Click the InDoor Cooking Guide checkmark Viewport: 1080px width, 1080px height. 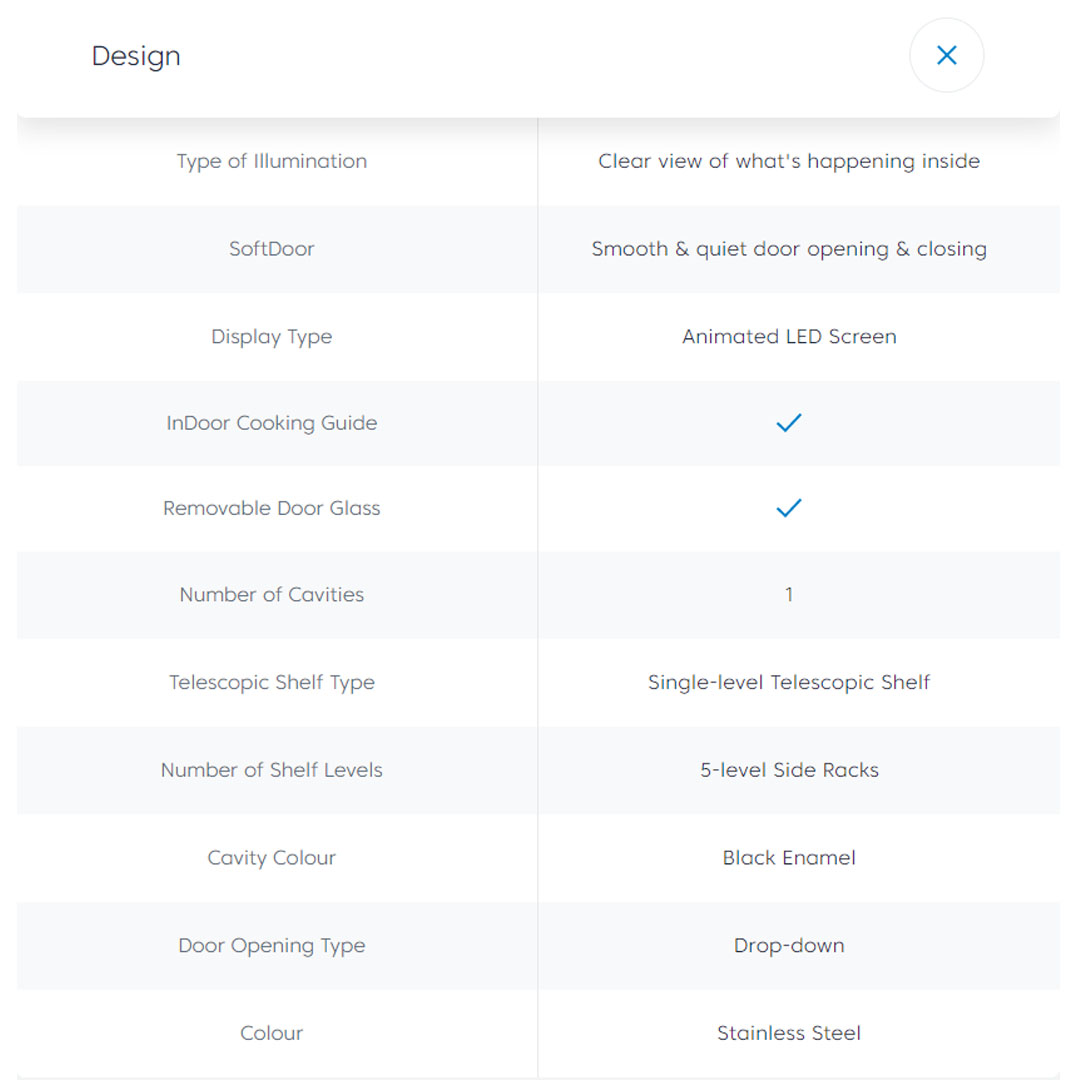[789, 423]
